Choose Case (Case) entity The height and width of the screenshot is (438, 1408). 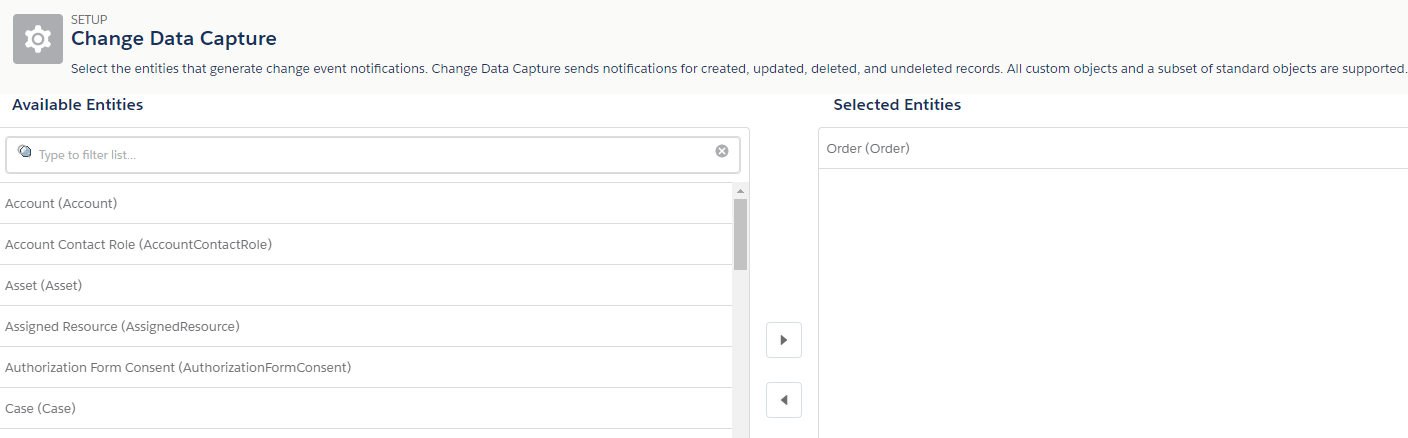pyautogui.click(x=40, y=408)
